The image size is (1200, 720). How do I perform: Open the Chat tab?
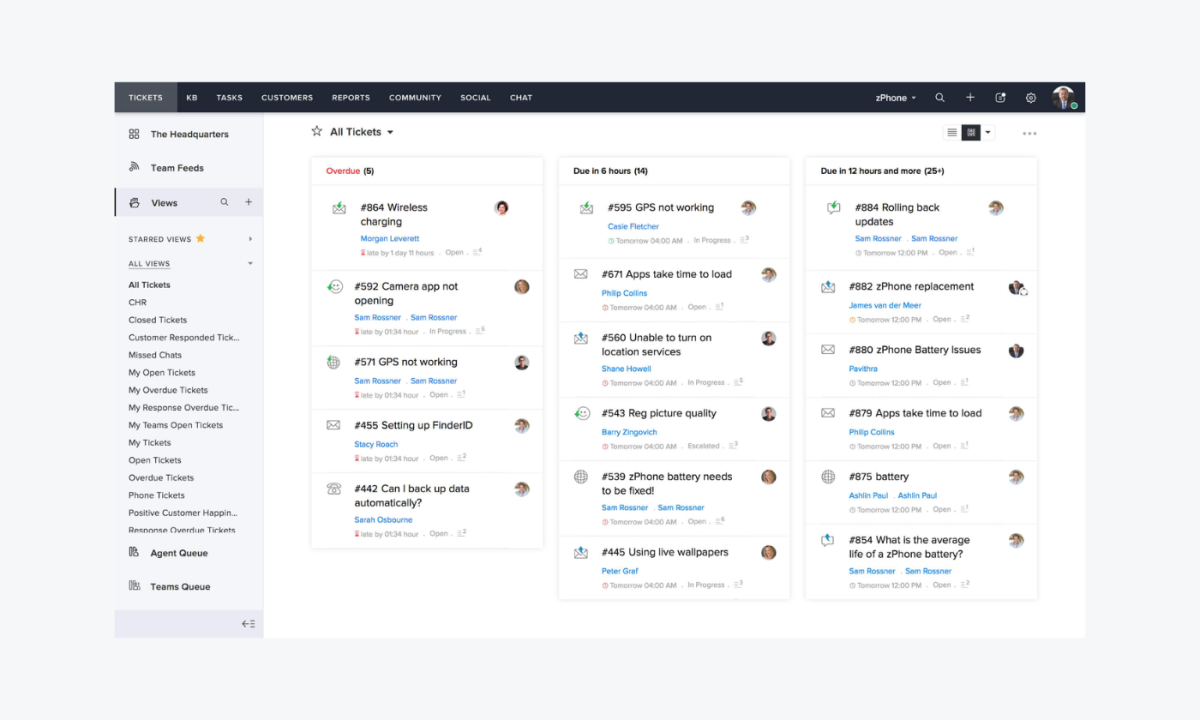pos(521,98)
